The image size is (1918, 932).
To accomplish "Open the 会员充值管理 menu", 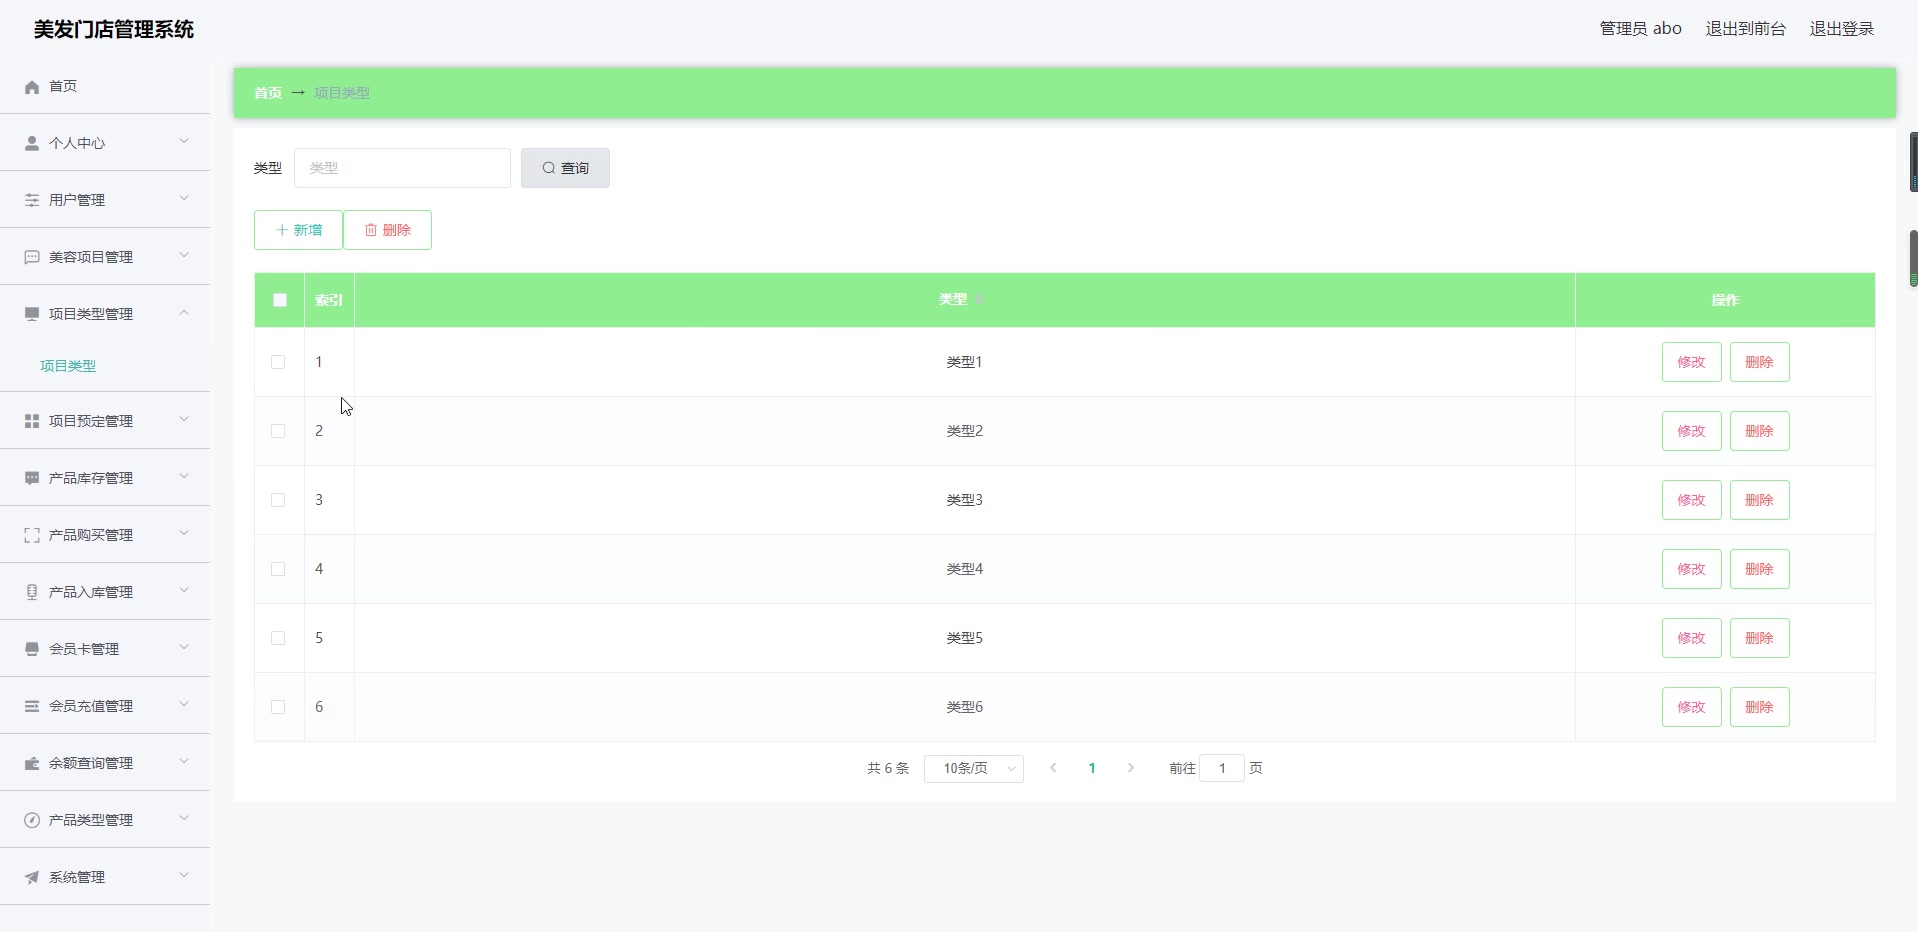I will 105,706.
